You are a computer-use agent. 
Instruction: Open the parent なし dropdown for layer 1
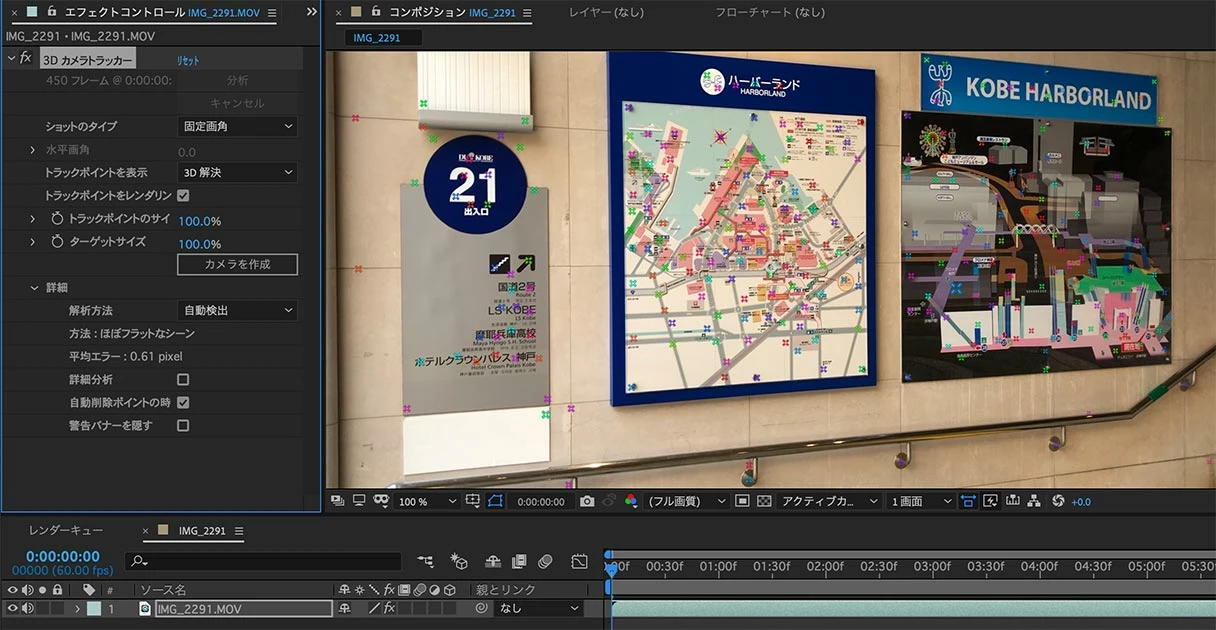point(539,608)
